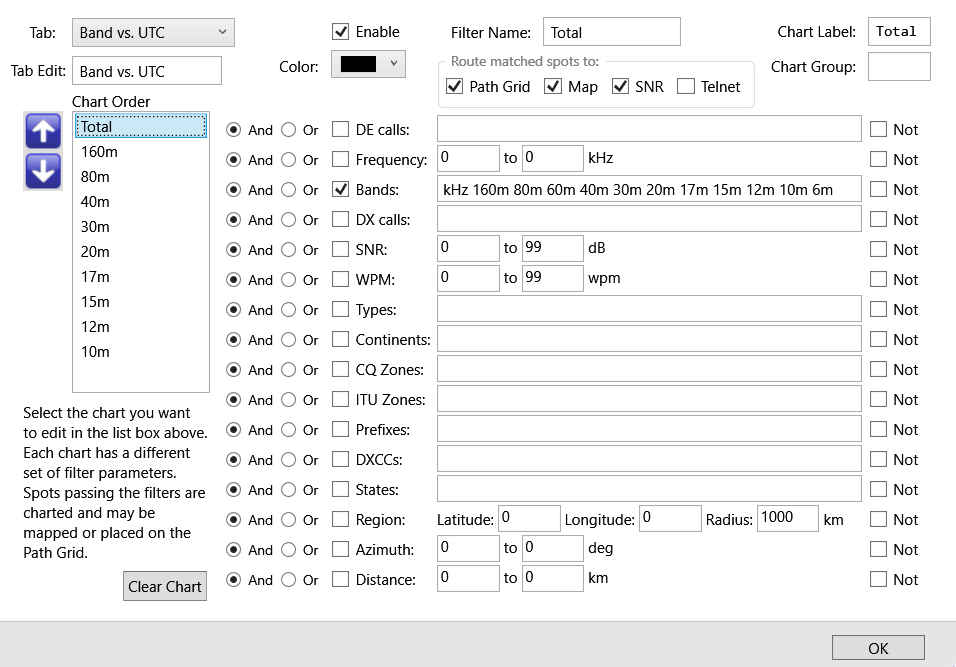Image resolution: width=956 pixels, height=667 pixels.
Task: Focus the States text field
Action: pos(649,490)
